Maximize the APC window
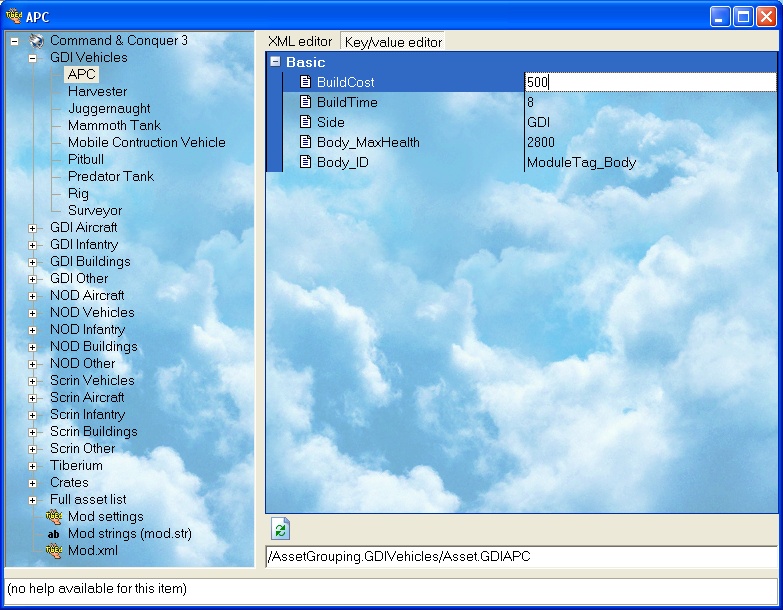783x610 pixels. point(743,16)
